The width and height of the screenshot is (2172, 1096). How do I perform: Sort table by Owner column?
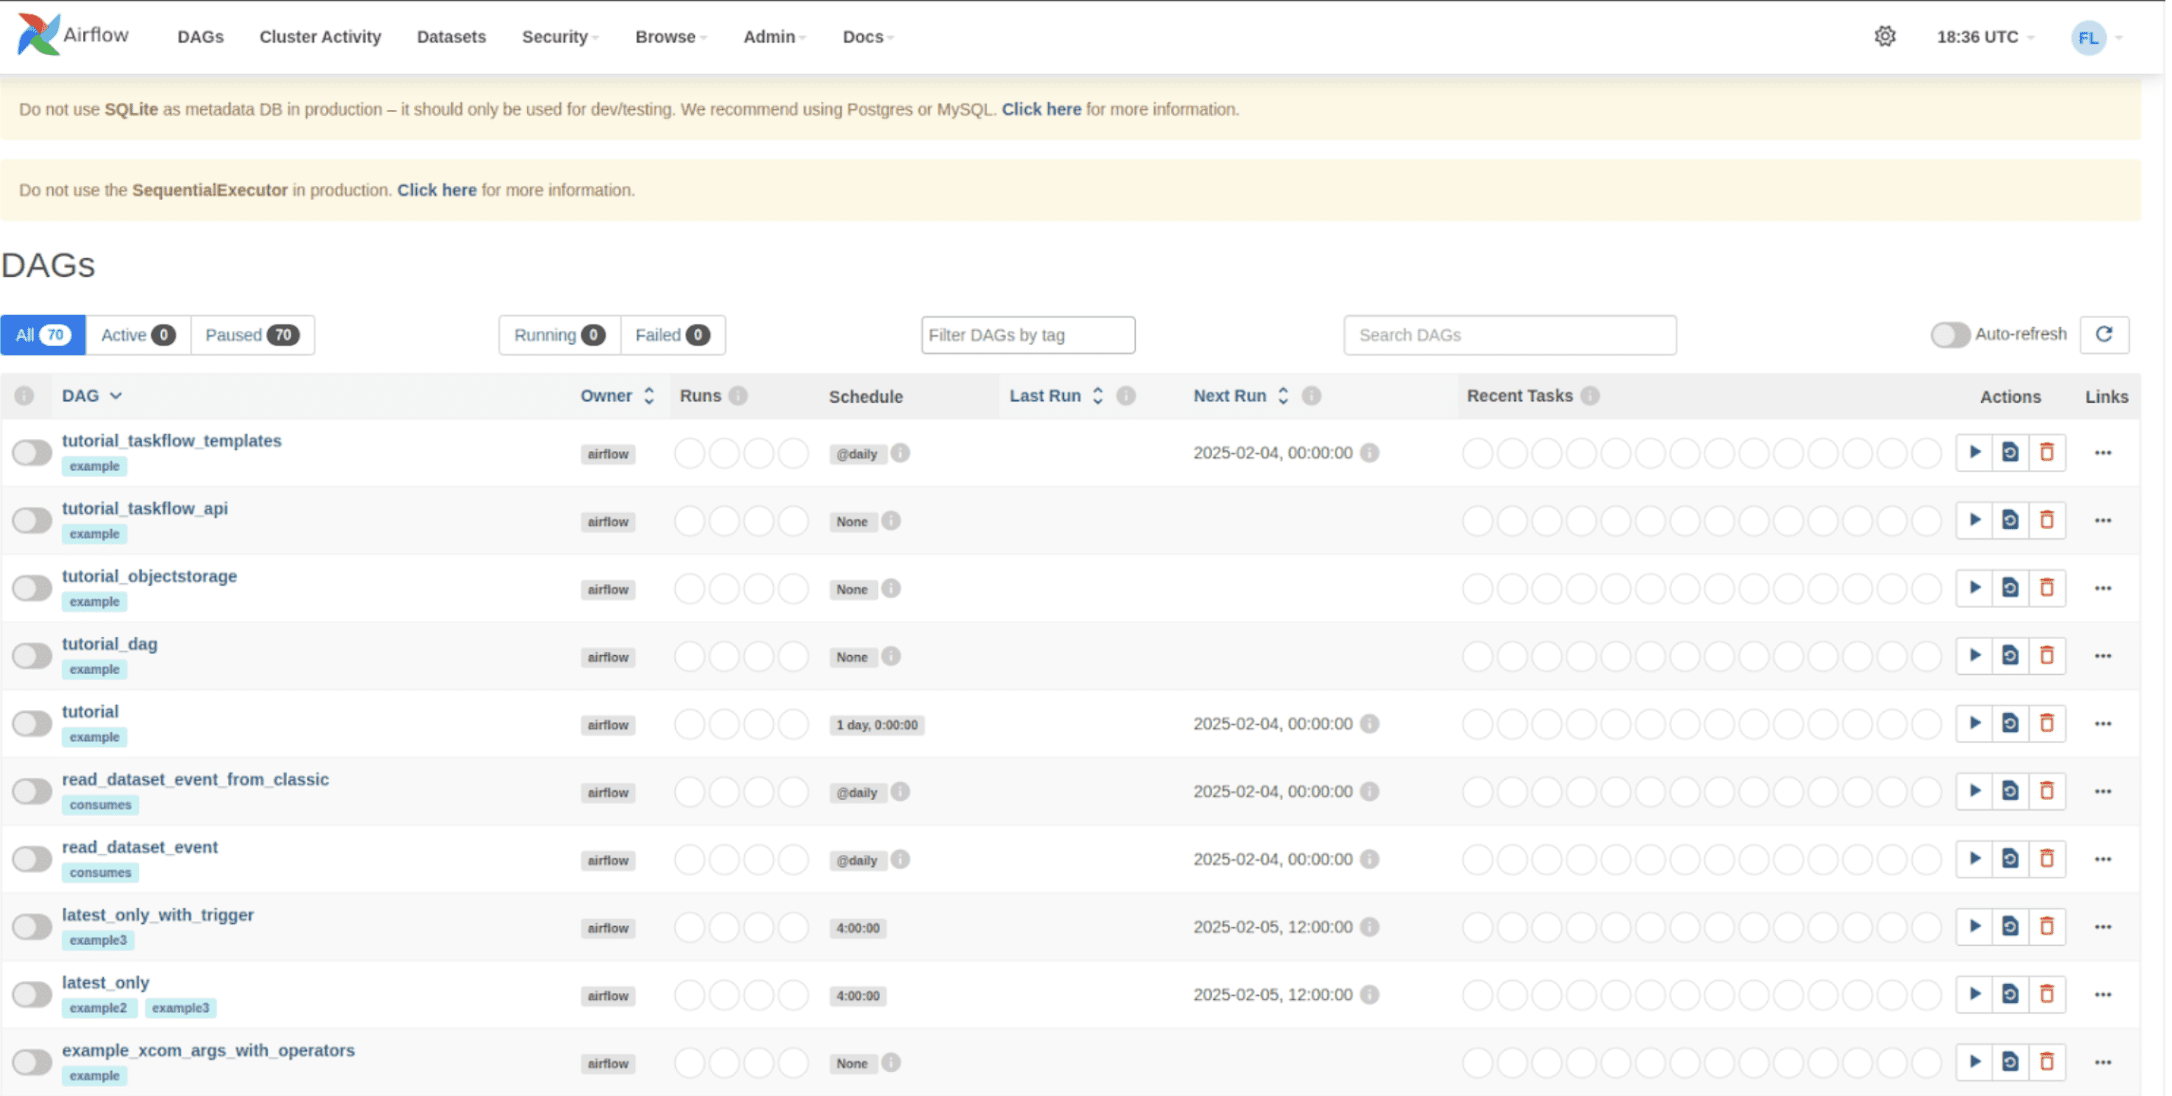point(617,396)
